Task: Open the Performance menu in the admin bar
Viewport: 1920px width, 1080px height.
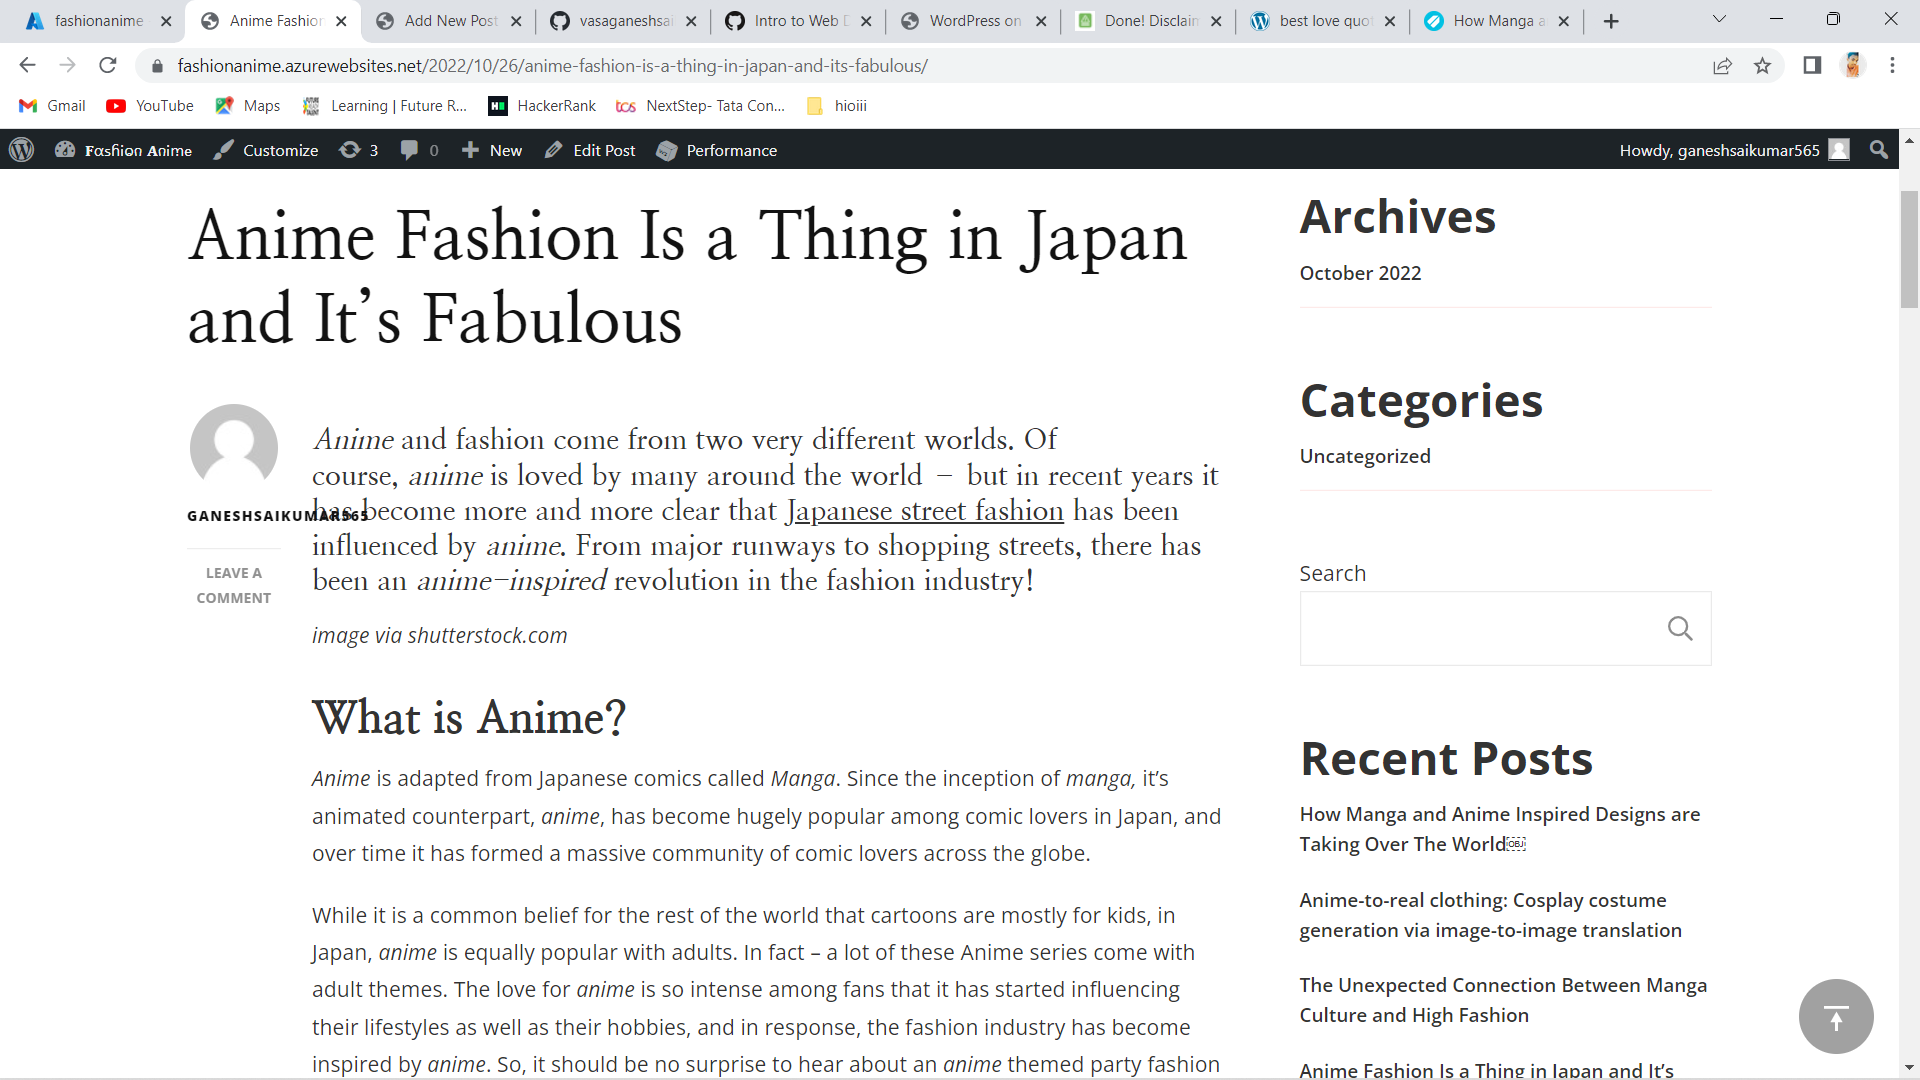Action: click(716, 150)
